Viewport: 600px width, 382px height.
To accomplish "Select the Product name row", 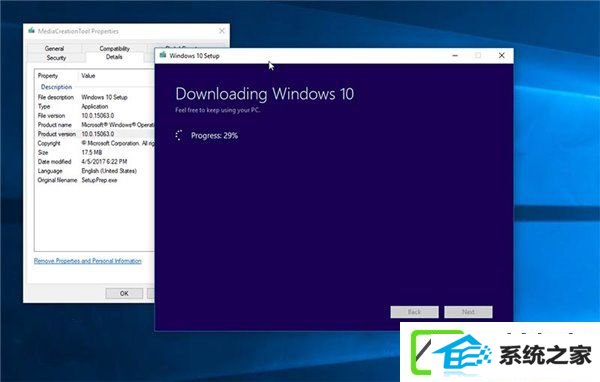I will point(95,125).
